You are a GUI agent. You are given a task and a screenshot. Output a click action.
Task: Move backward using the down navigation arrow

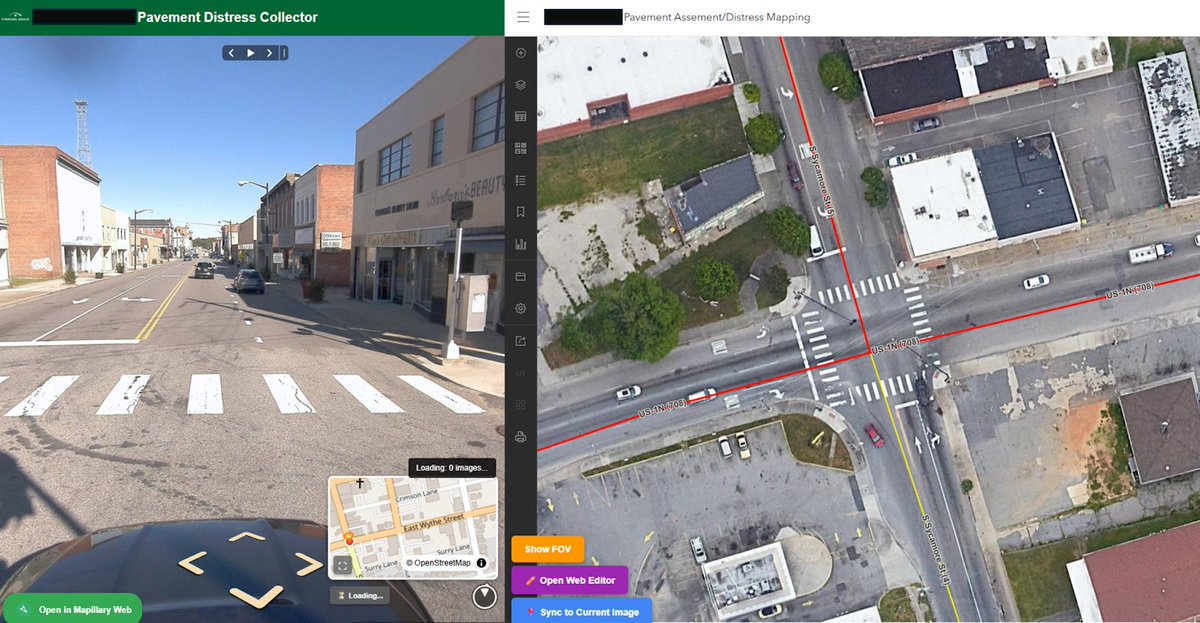point(257,597)
